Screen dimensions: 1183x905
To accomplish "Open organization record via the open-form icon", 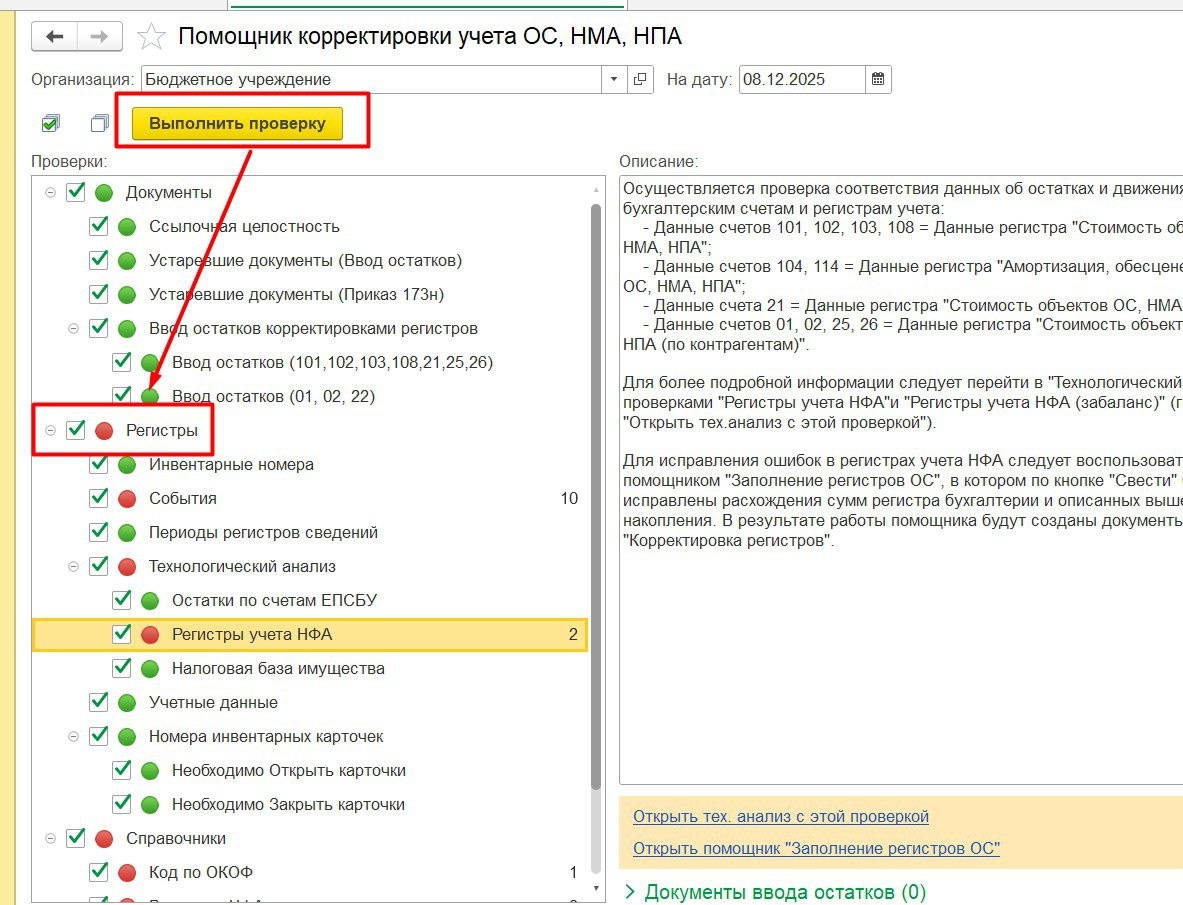I will tap(640, 79).
